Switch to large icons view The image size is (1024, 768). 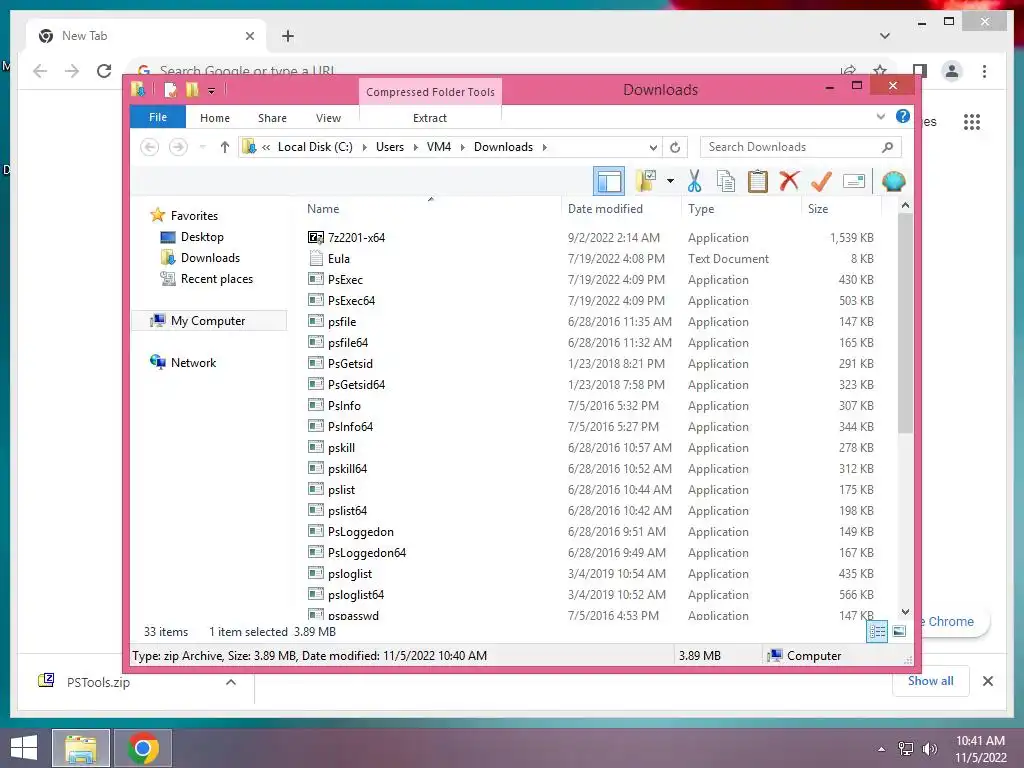[899, 631]
